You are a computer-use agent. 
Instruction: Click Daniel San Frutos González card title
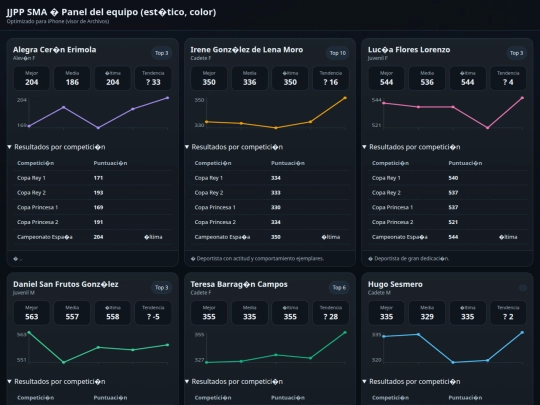pyautogui.click(x=65, y=284)
